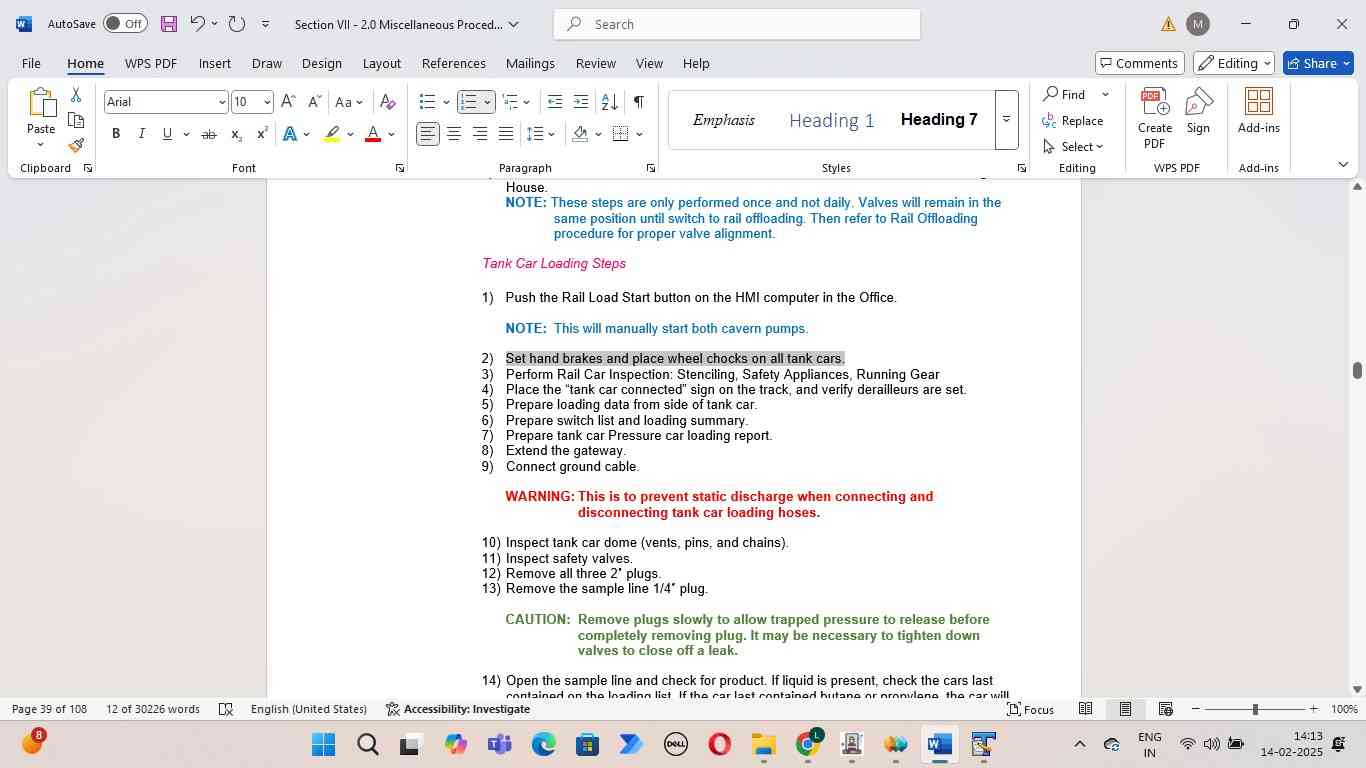
Task: Decrease font size with A-down icon
Action: [x=314, y=102]
